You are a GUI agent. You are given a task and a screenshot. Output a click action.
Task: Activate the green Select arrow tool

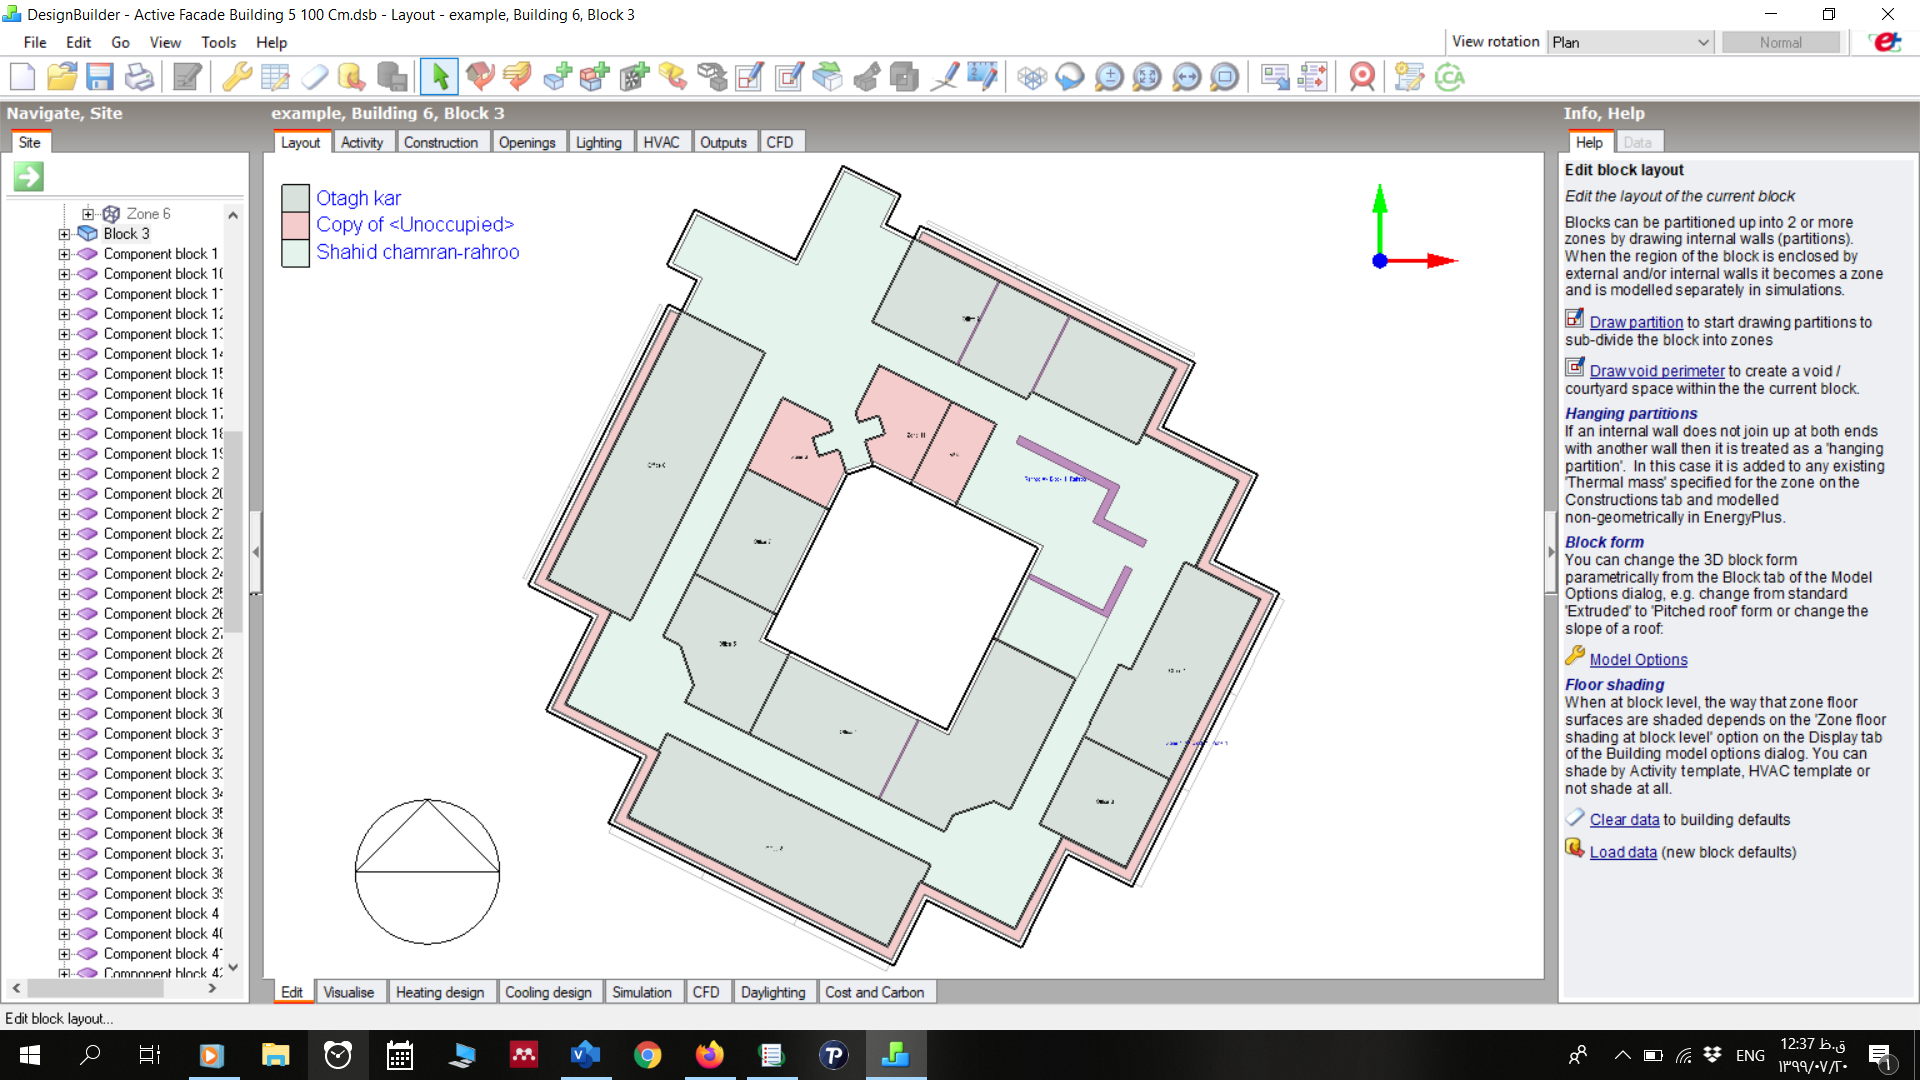tap(439, 77)
